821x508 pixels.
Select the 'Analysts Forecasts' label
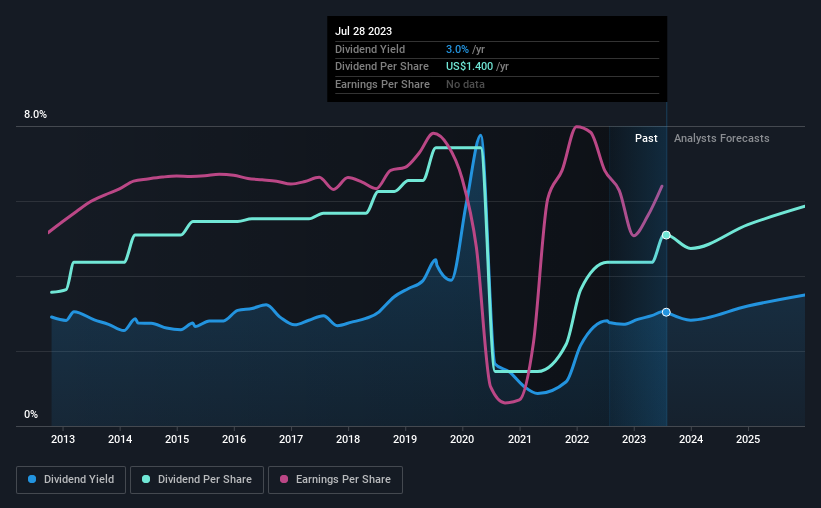(722, 138)
